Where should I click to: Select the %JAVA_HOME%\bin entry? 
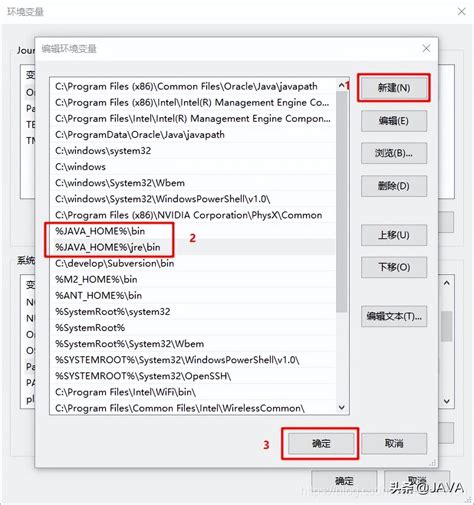click(193, 231)
